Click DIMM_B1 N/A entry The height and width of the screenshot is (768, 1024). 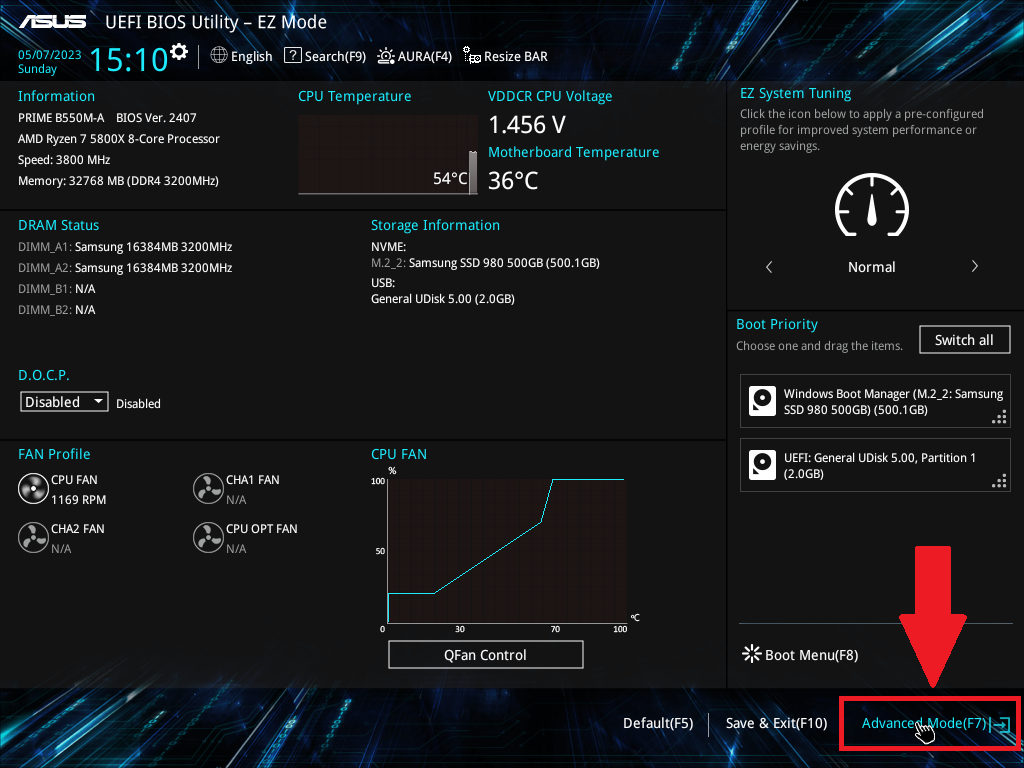click(x=57, y=289)
